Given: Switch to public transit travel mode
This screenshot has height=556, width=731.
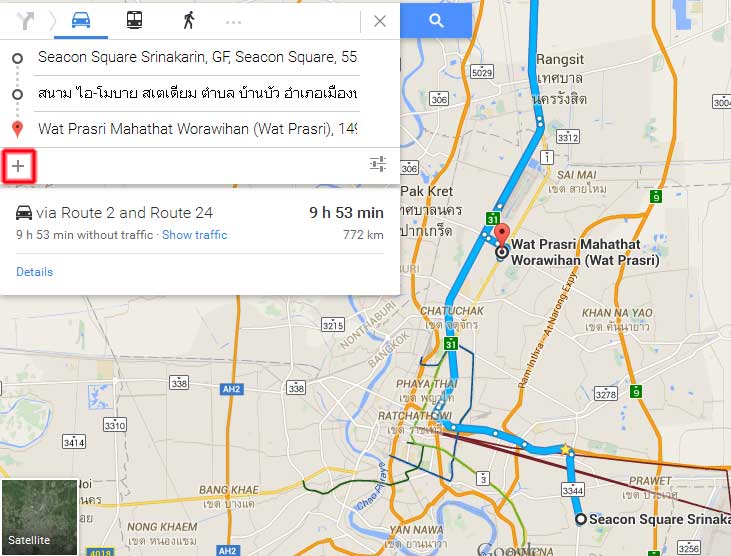Looking at the screenshot, I should point(134,21).
